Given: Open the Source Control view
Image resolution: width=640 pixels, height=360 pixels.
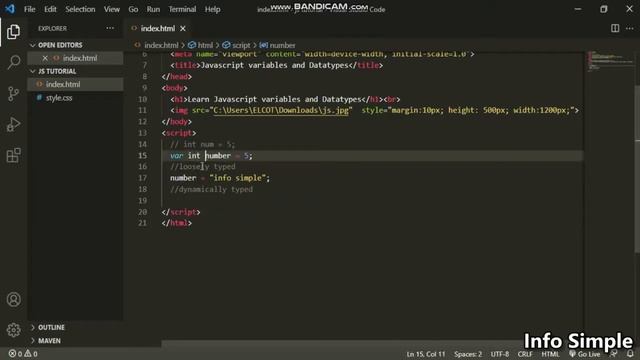Looking at the screenshot, I should click(x=13, y=93).
